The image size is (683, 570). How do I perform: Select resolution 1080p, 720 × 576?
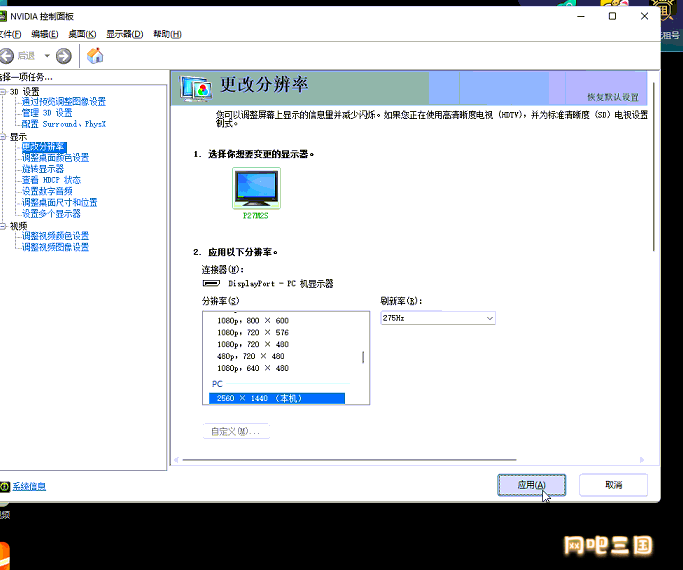253,333
